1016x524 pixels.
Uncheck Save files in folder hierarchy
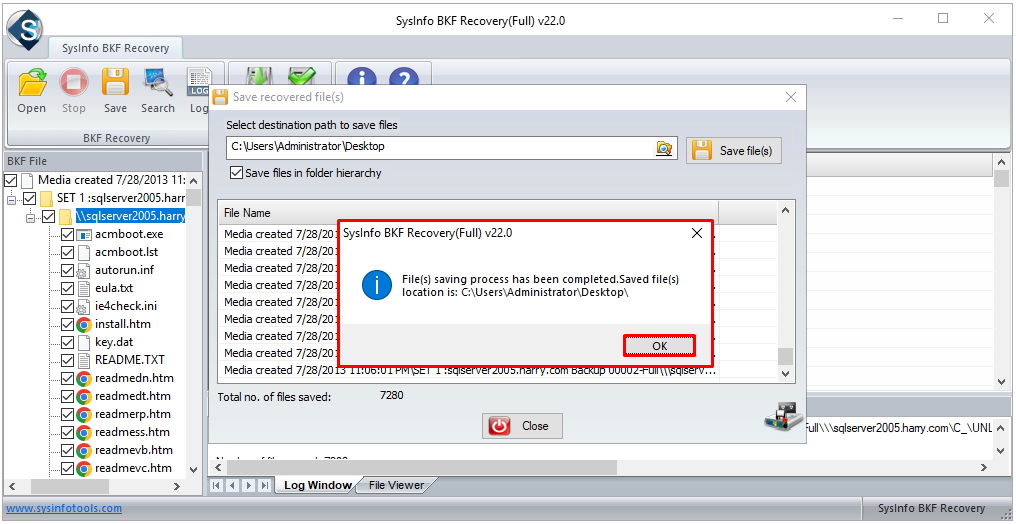pyautogui.click(x=237, y=173)
